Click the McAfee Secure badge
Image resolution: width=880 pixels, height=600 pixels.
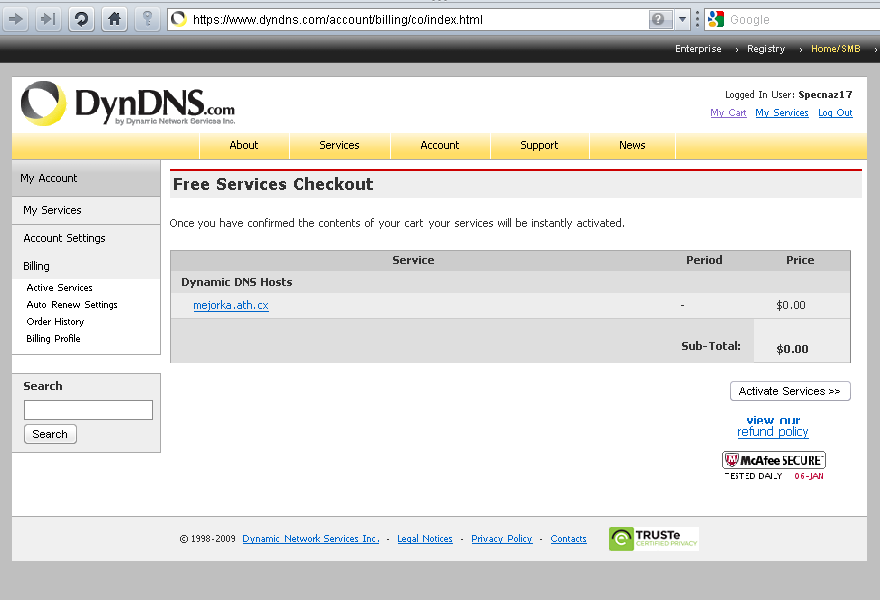click(774, 460)
